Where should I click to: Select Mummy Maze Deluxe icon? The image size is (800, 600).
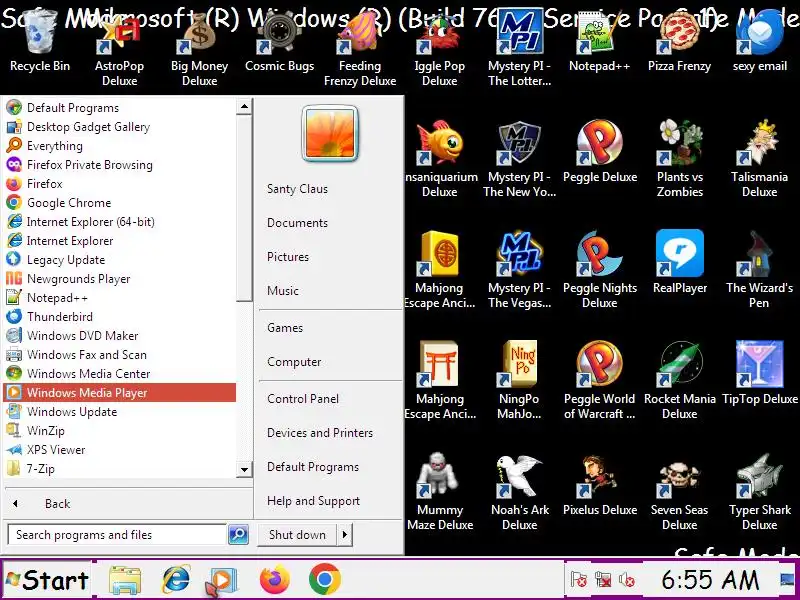point(440,491)
